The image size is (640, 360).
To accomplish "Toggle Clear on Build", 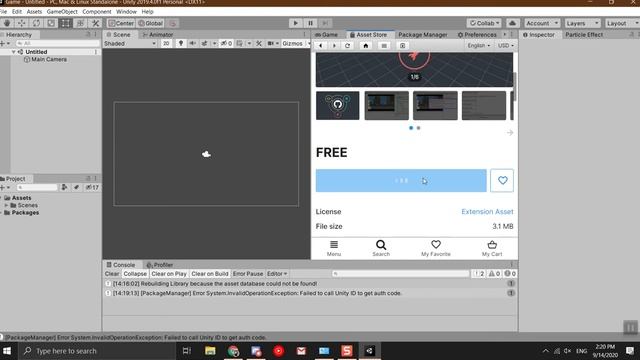I will [x=210, y=274].
